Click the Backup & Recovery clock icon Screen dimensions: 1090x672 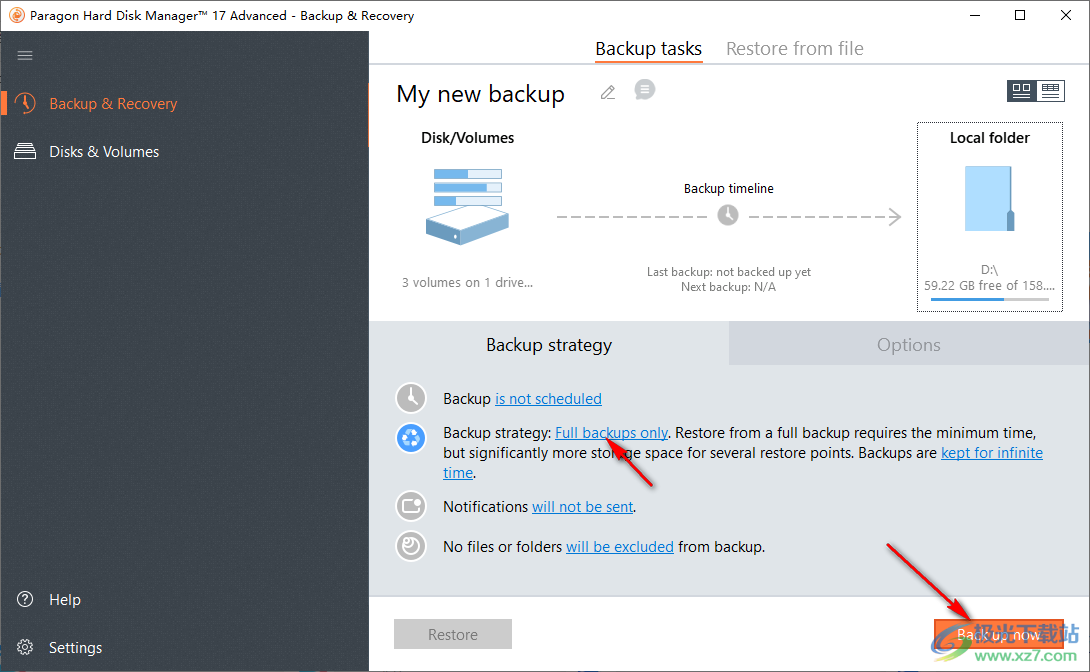pos(25,104)
